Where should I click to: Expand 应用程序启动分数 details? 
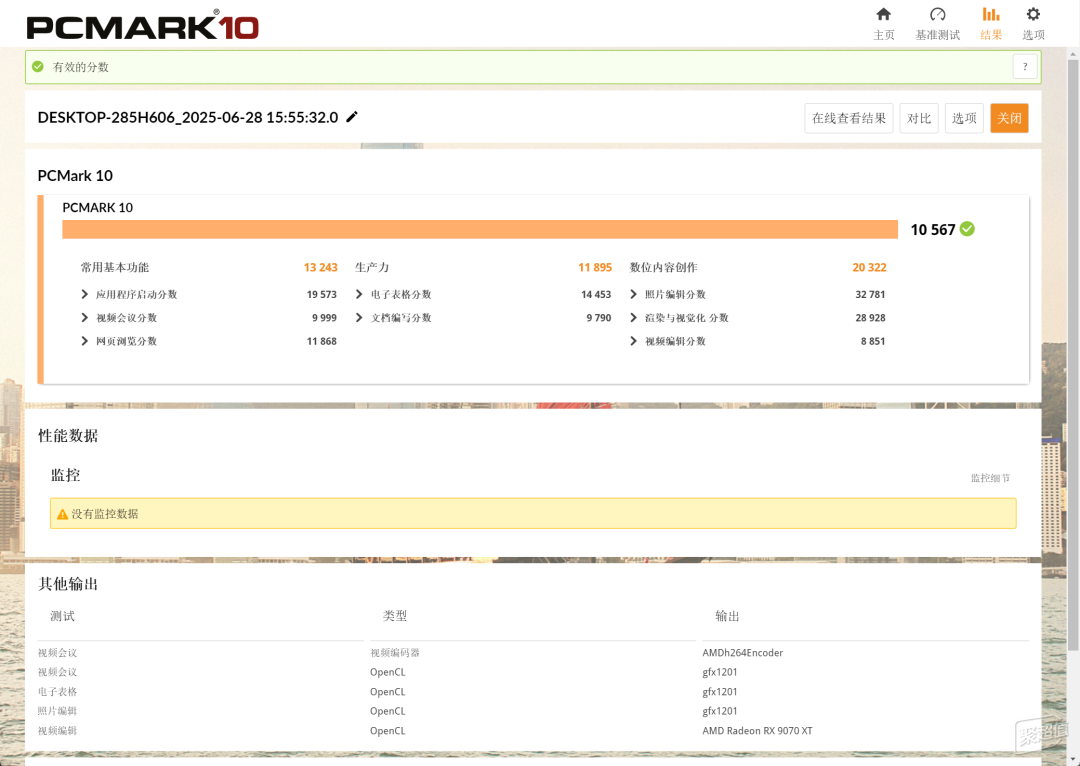tap(85, 294)
